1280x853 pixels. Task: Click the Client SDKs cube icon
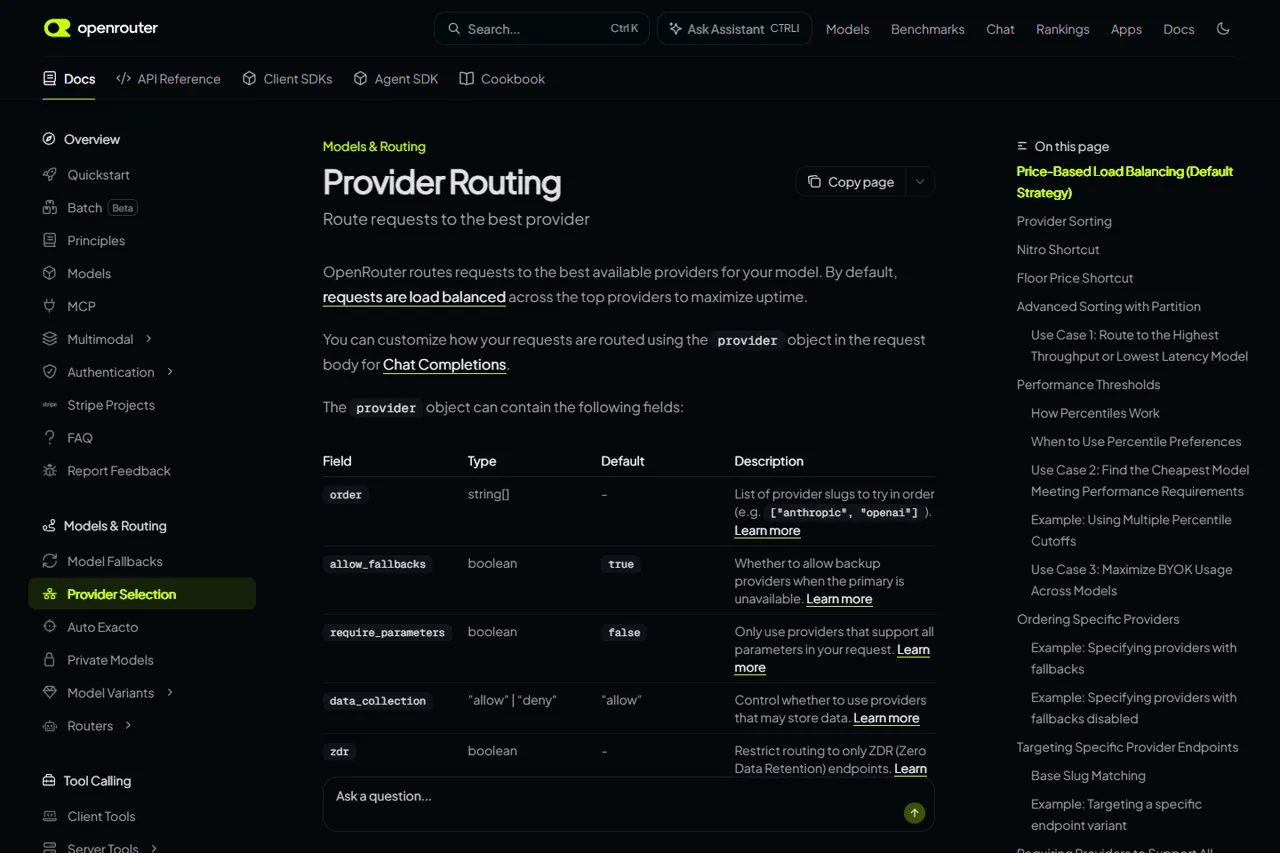249,78
